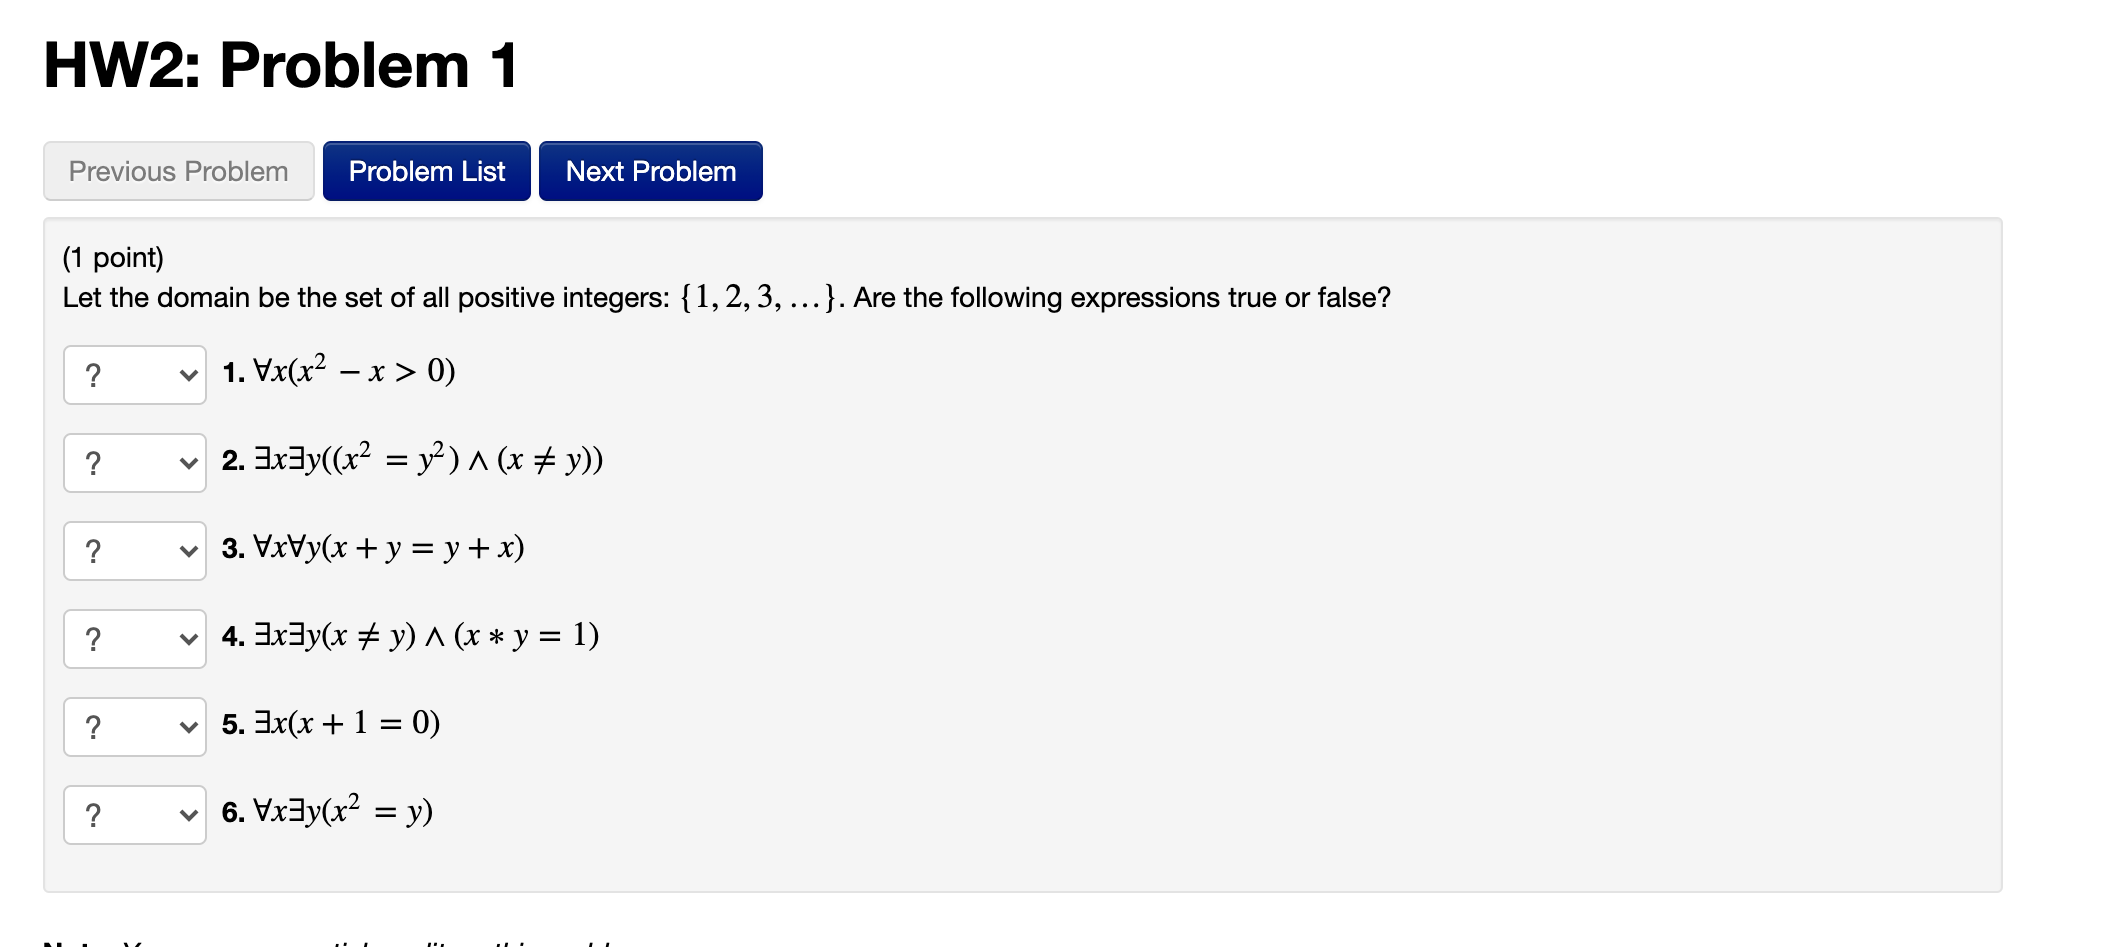Open the answer dropdown for question 1
The width and height of the screenshot is (2107, 947).
[135, 374]
